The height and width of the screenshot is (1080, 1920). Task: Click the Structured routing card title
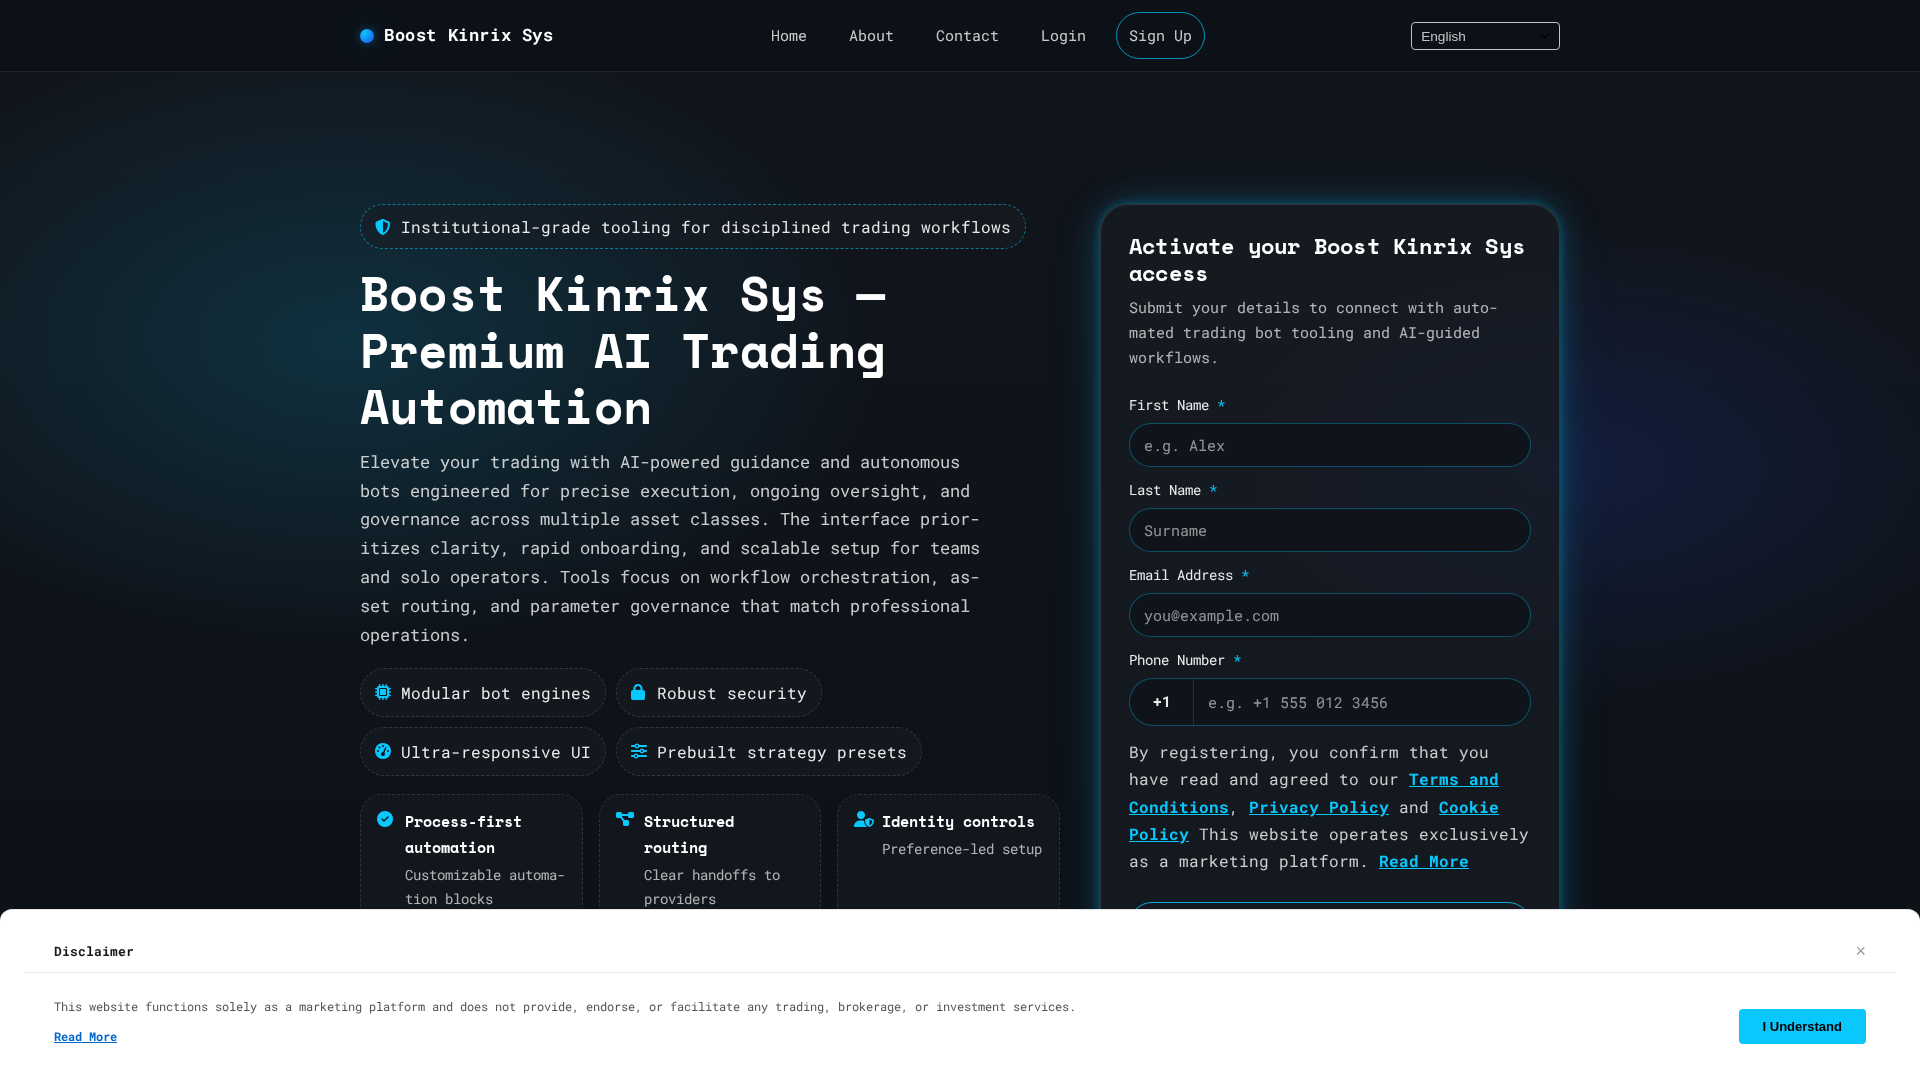[x=689, y=834]
